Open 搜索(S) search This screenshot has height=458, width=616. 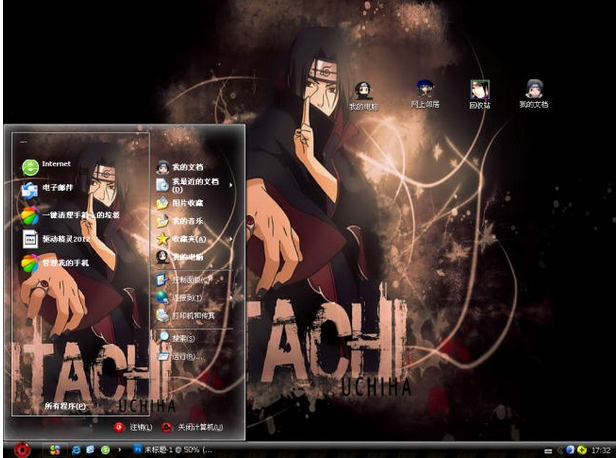[x=176, y=338]
